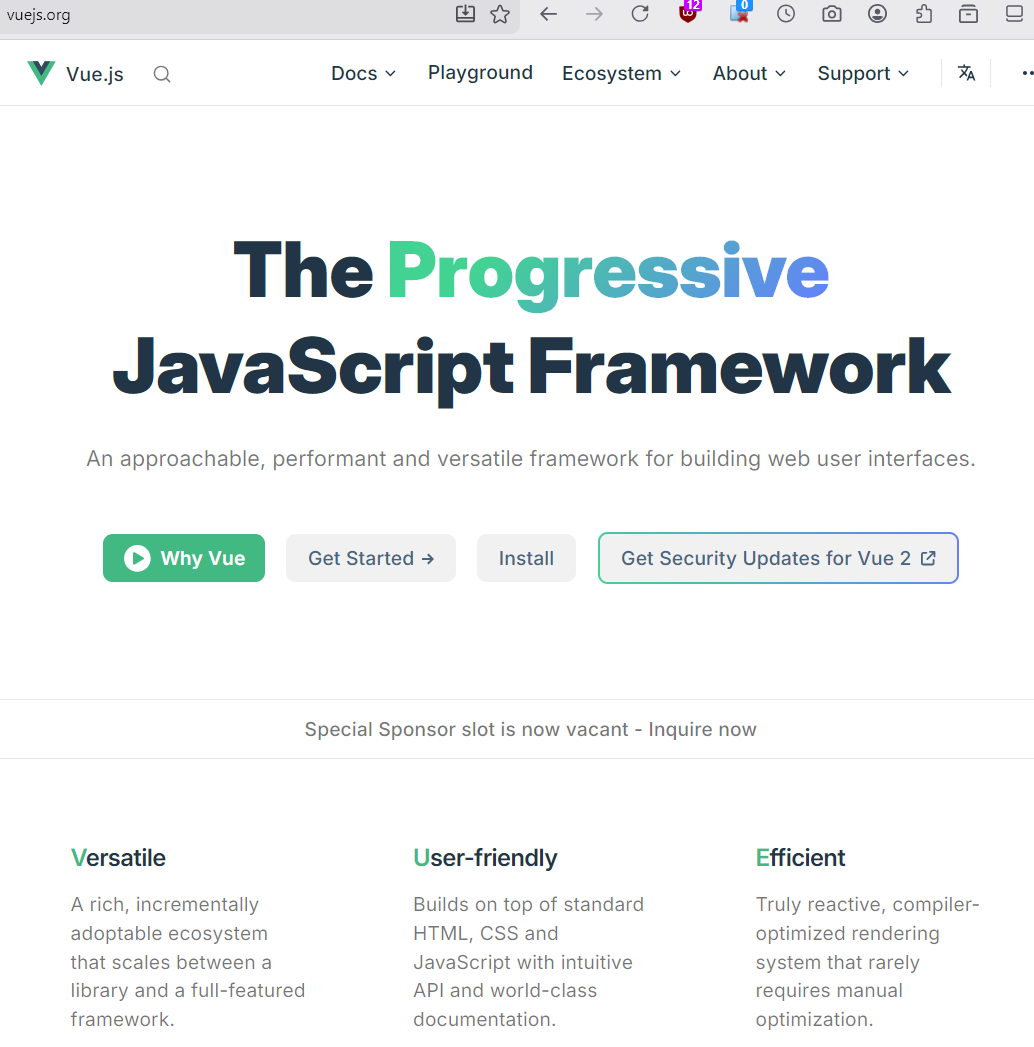The image size is (1034, 1047).
Task: Click the Special Sponsor Inquire now link
Action: point(531,729)
